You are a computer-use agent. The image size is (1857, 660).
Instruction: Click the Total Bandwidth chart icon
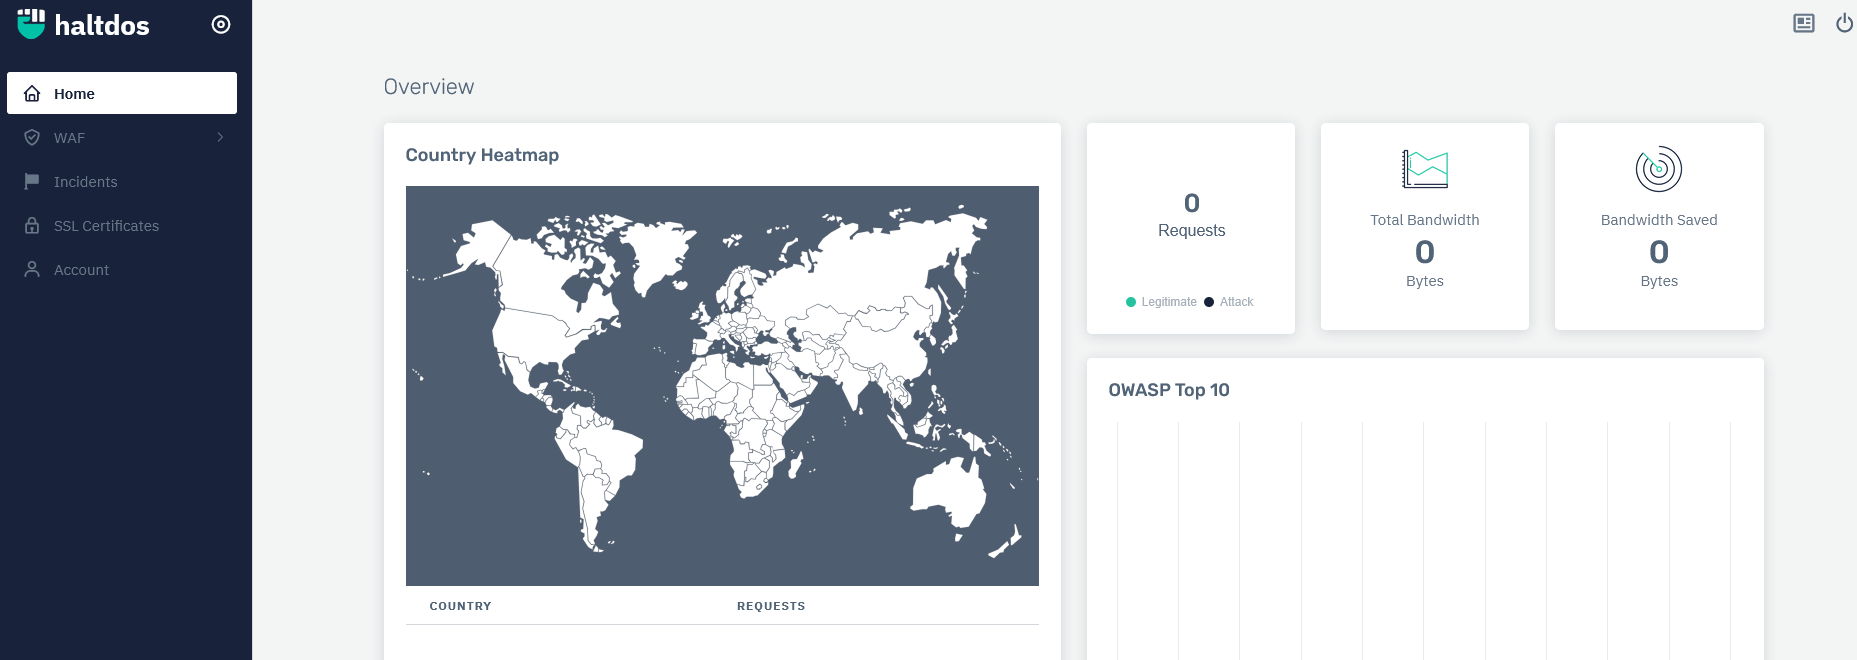(x=1424, y=169)
